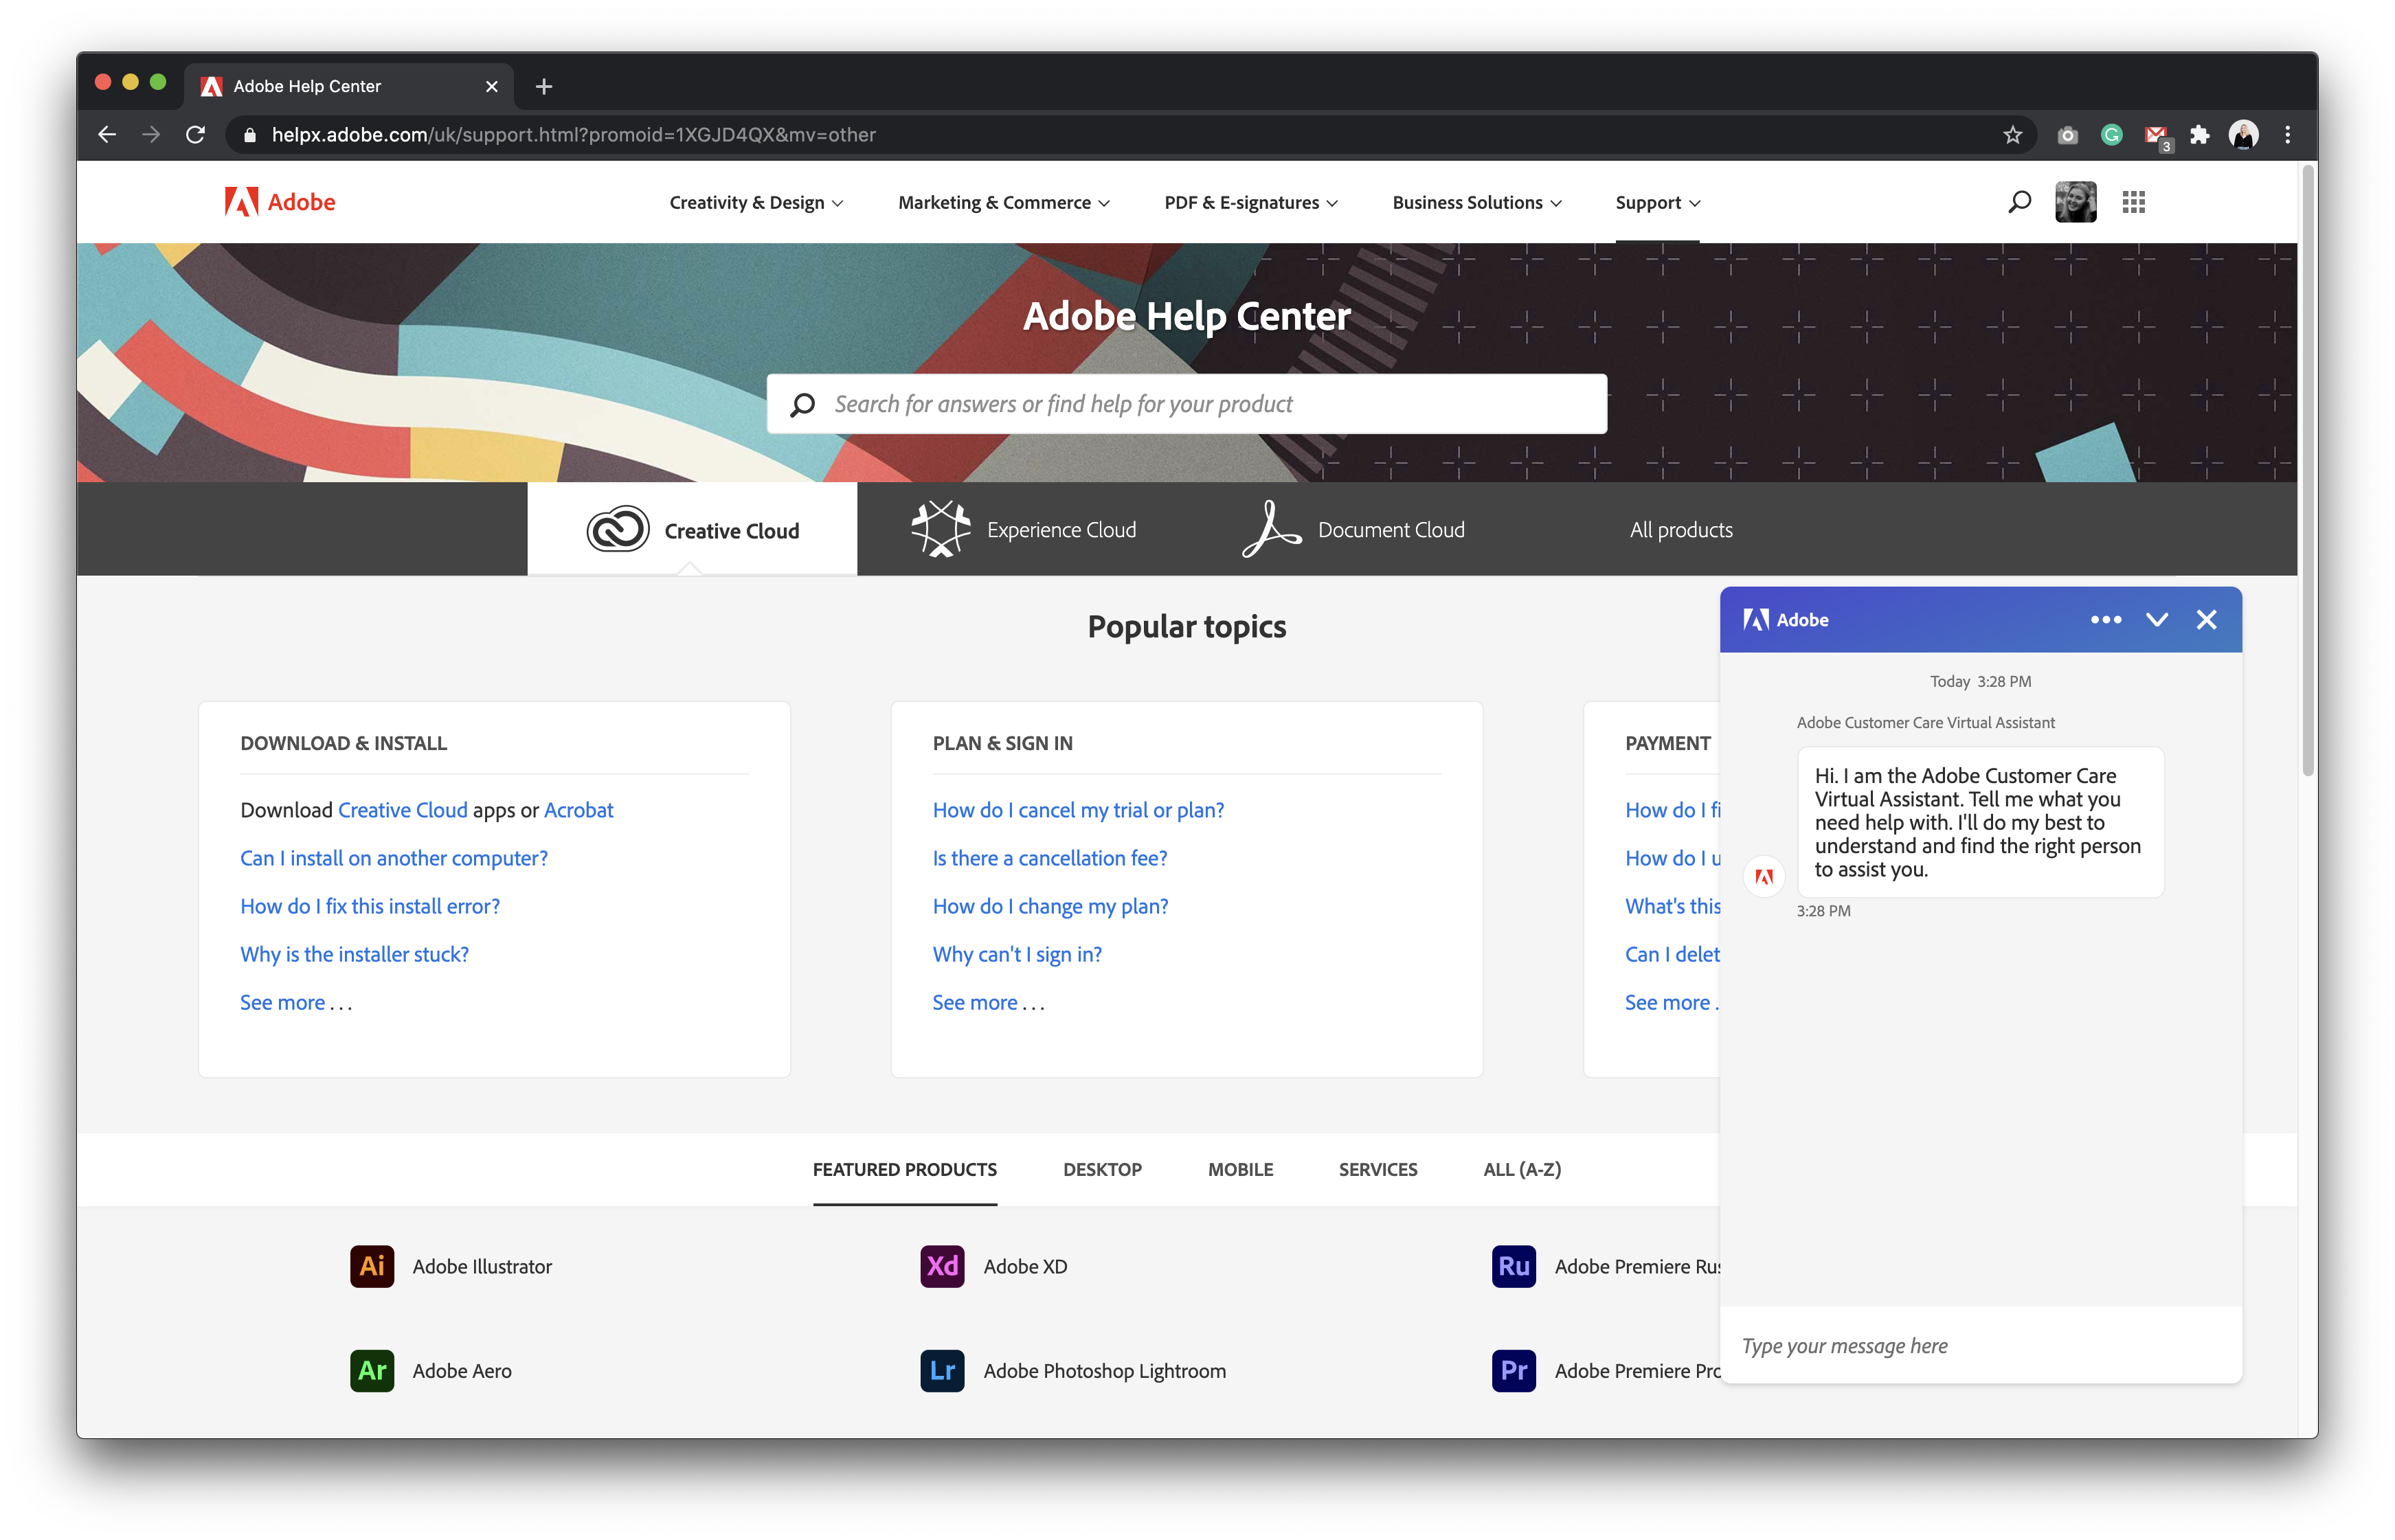Open the extensions puzzle icon

click(2199, 135)
